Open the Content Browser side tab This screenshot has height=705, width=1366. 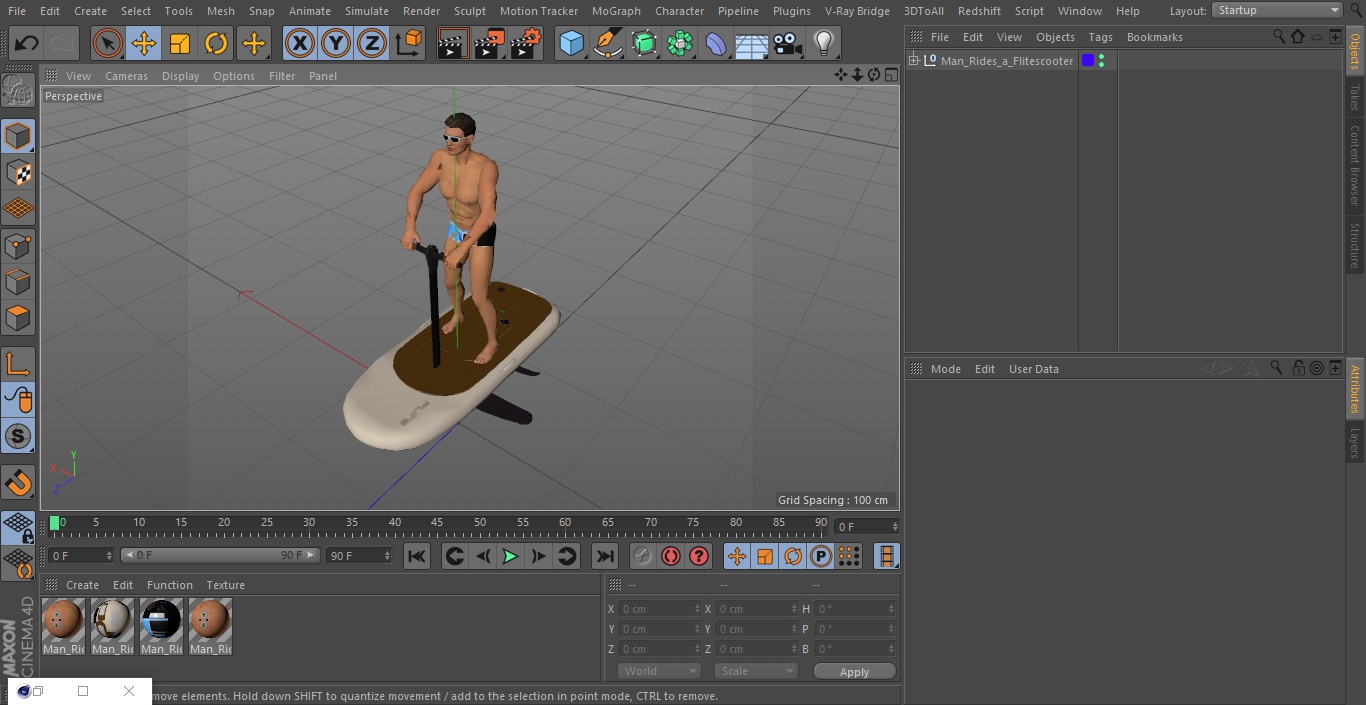click(1355, 165)
